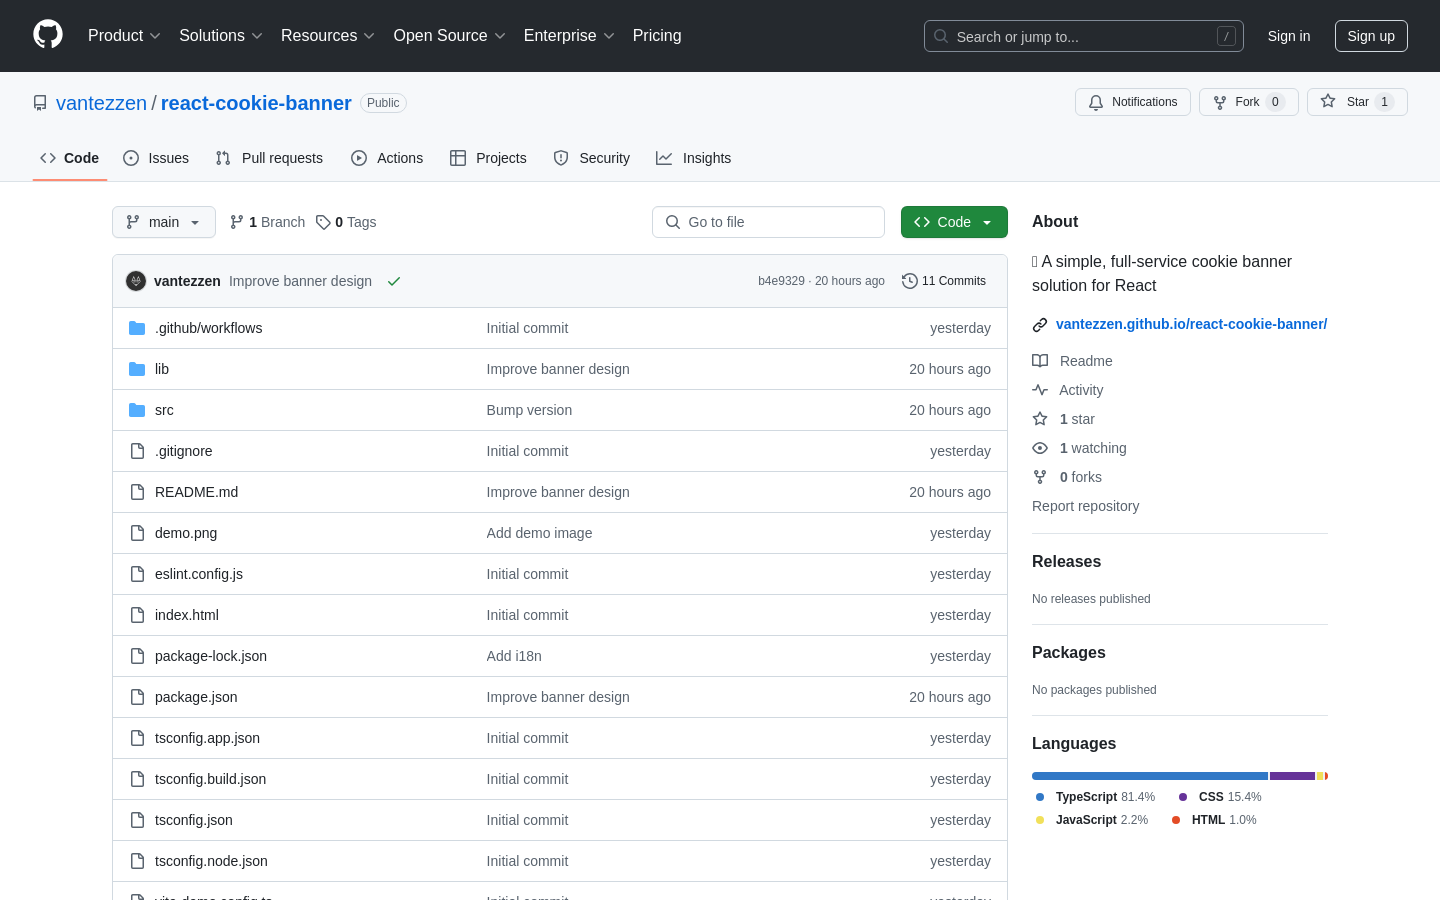Image resolution: width=1440 pixels, height=900 pixels.
Task: Click Report repository
Action: [x=1085, y=506]
